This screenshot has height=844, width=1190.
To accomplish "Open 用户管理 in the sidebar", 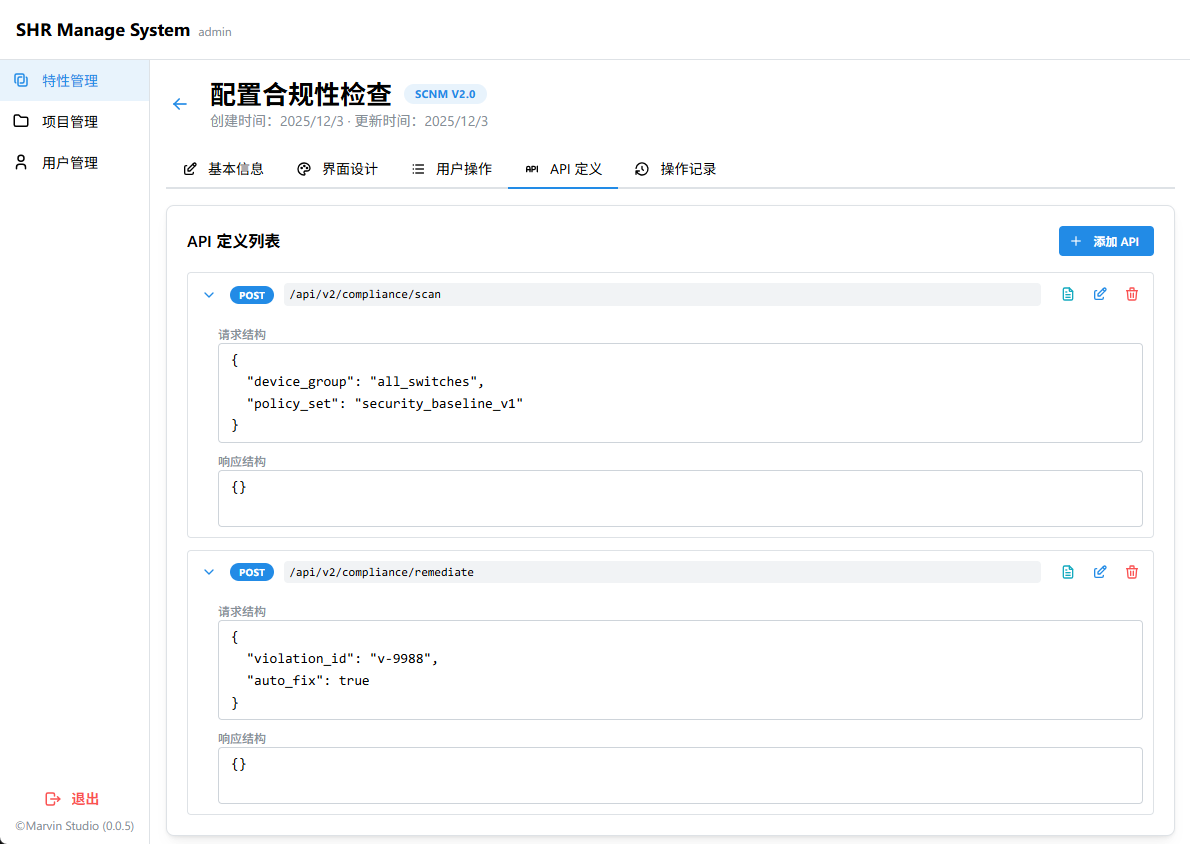I will click(70, 163).
